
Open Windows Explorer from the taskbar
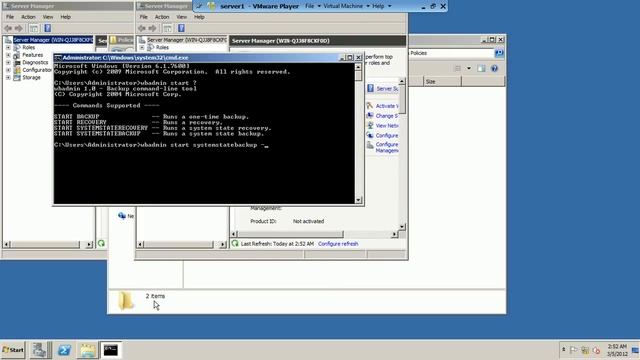[87, 350]
